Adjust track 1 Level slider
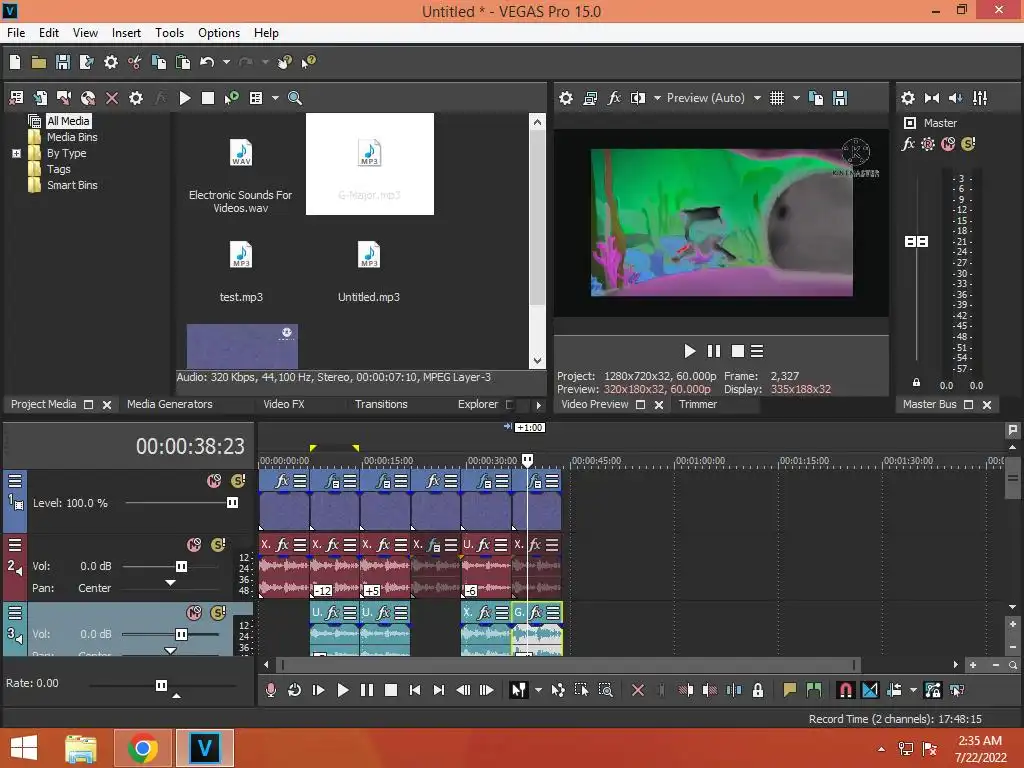 (232, 503)
